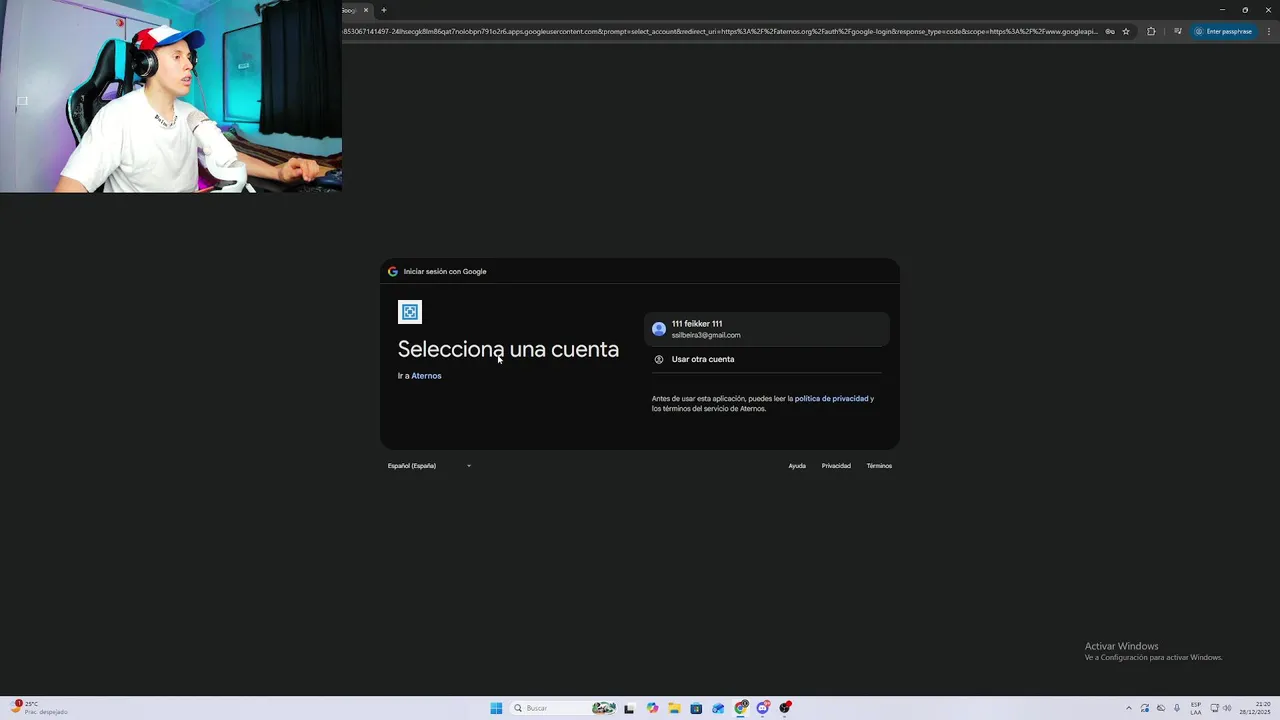Open the media control icon in toolbar
This screenshot has width=1280, height=720.
(1178, 31)
